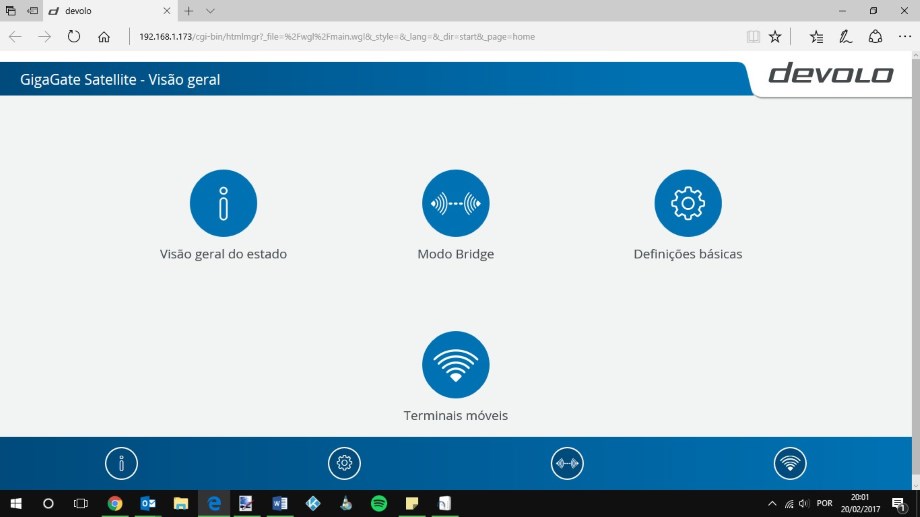Open the Modo Bridge icon
The width and height of the screenshot is (920, 517).
click(x=455, y=203)
